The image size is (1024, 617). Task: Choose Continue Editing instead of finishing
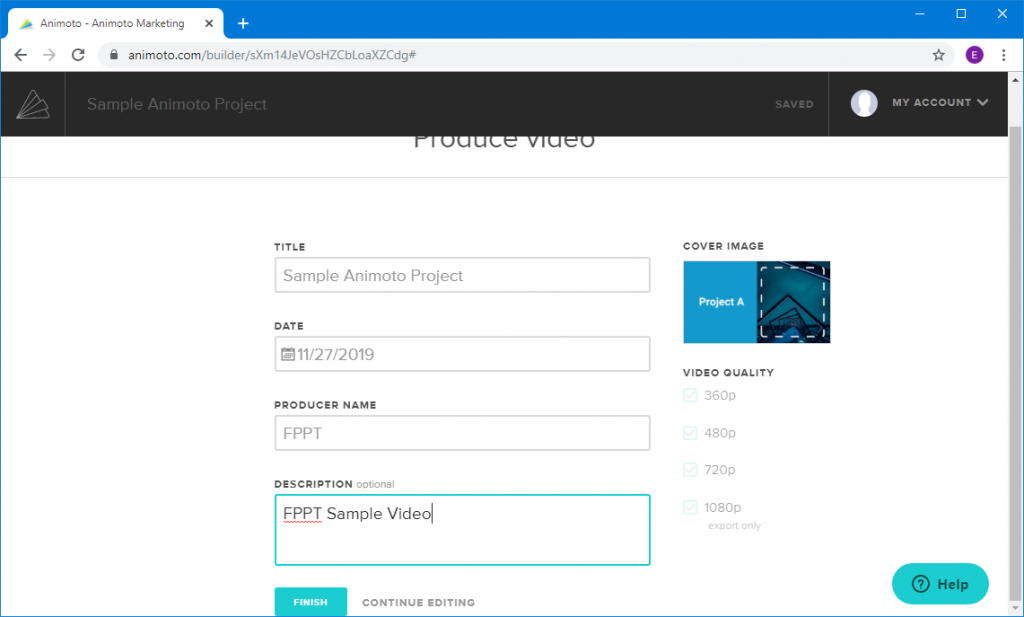[418, 602]
